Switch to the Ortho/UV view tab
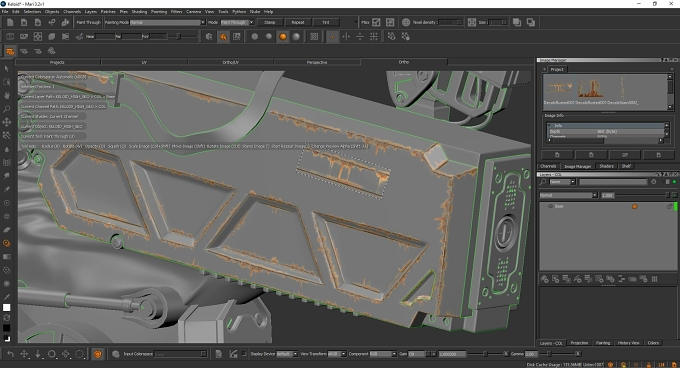This screenshot has width=680, height=368. [230, 62]
